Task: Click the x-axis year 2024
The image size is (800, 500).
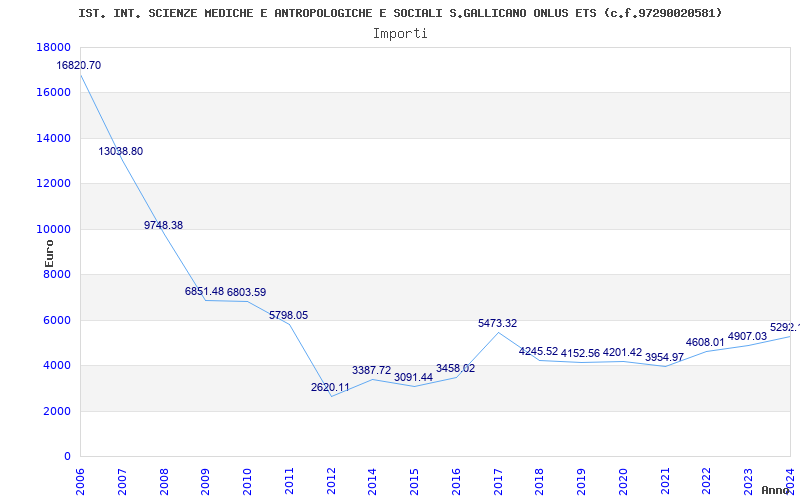Action: [x=790, y=481]
